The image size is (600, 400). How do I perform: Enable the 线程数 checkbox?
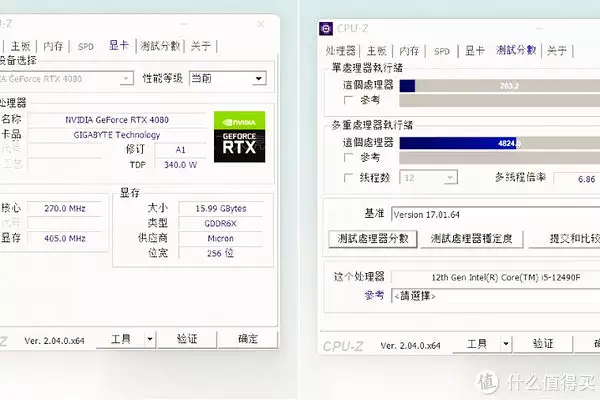[x=348, y=178]
